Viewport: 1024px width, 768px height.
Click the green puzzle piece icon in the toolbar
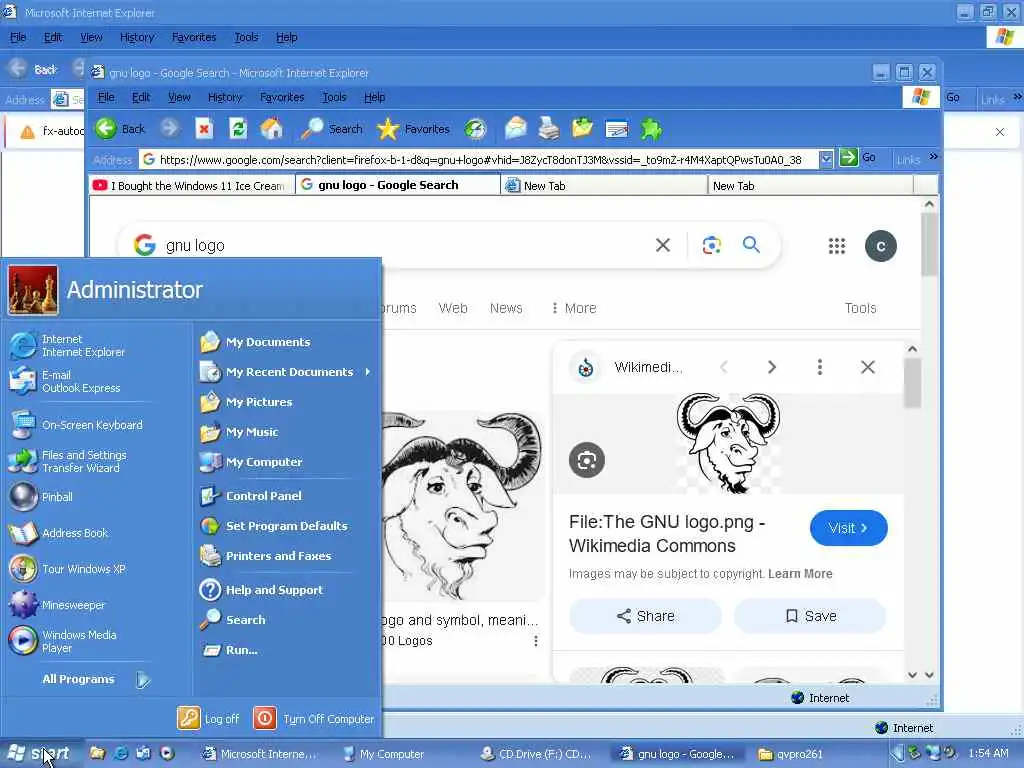pos(650,129)
